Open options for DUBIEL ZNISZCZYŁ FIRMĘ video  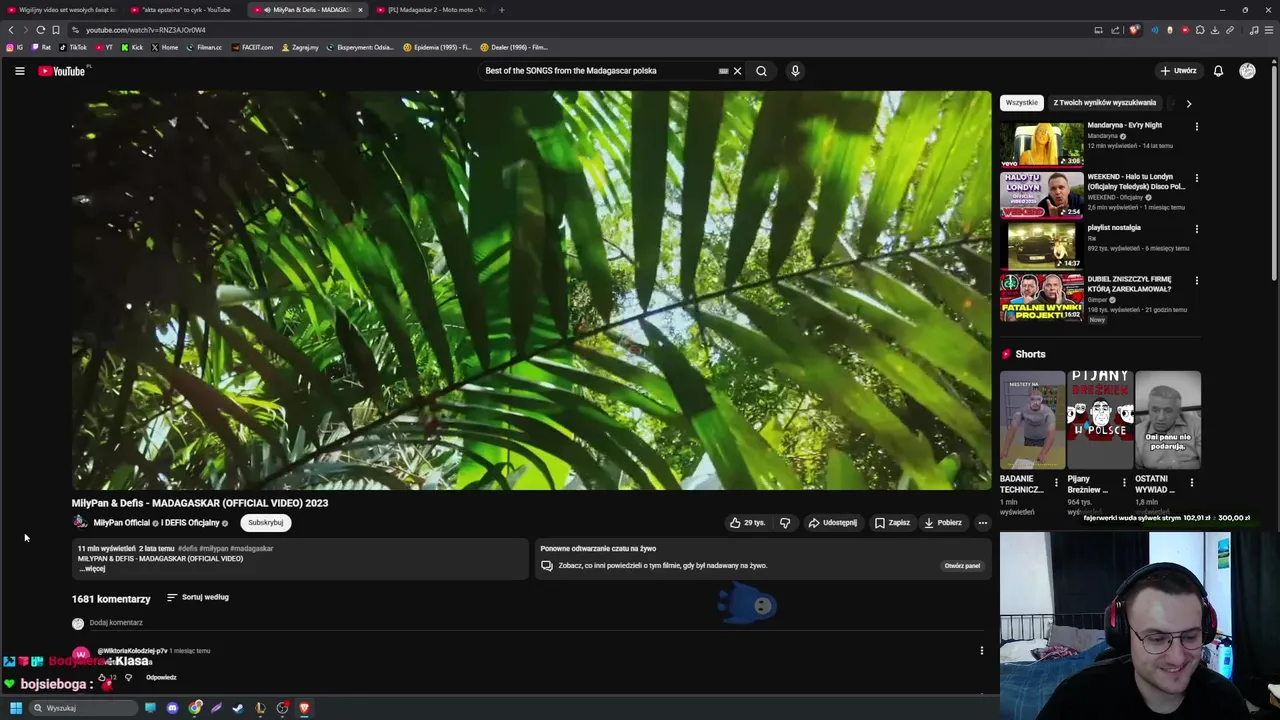(1196, 281)
